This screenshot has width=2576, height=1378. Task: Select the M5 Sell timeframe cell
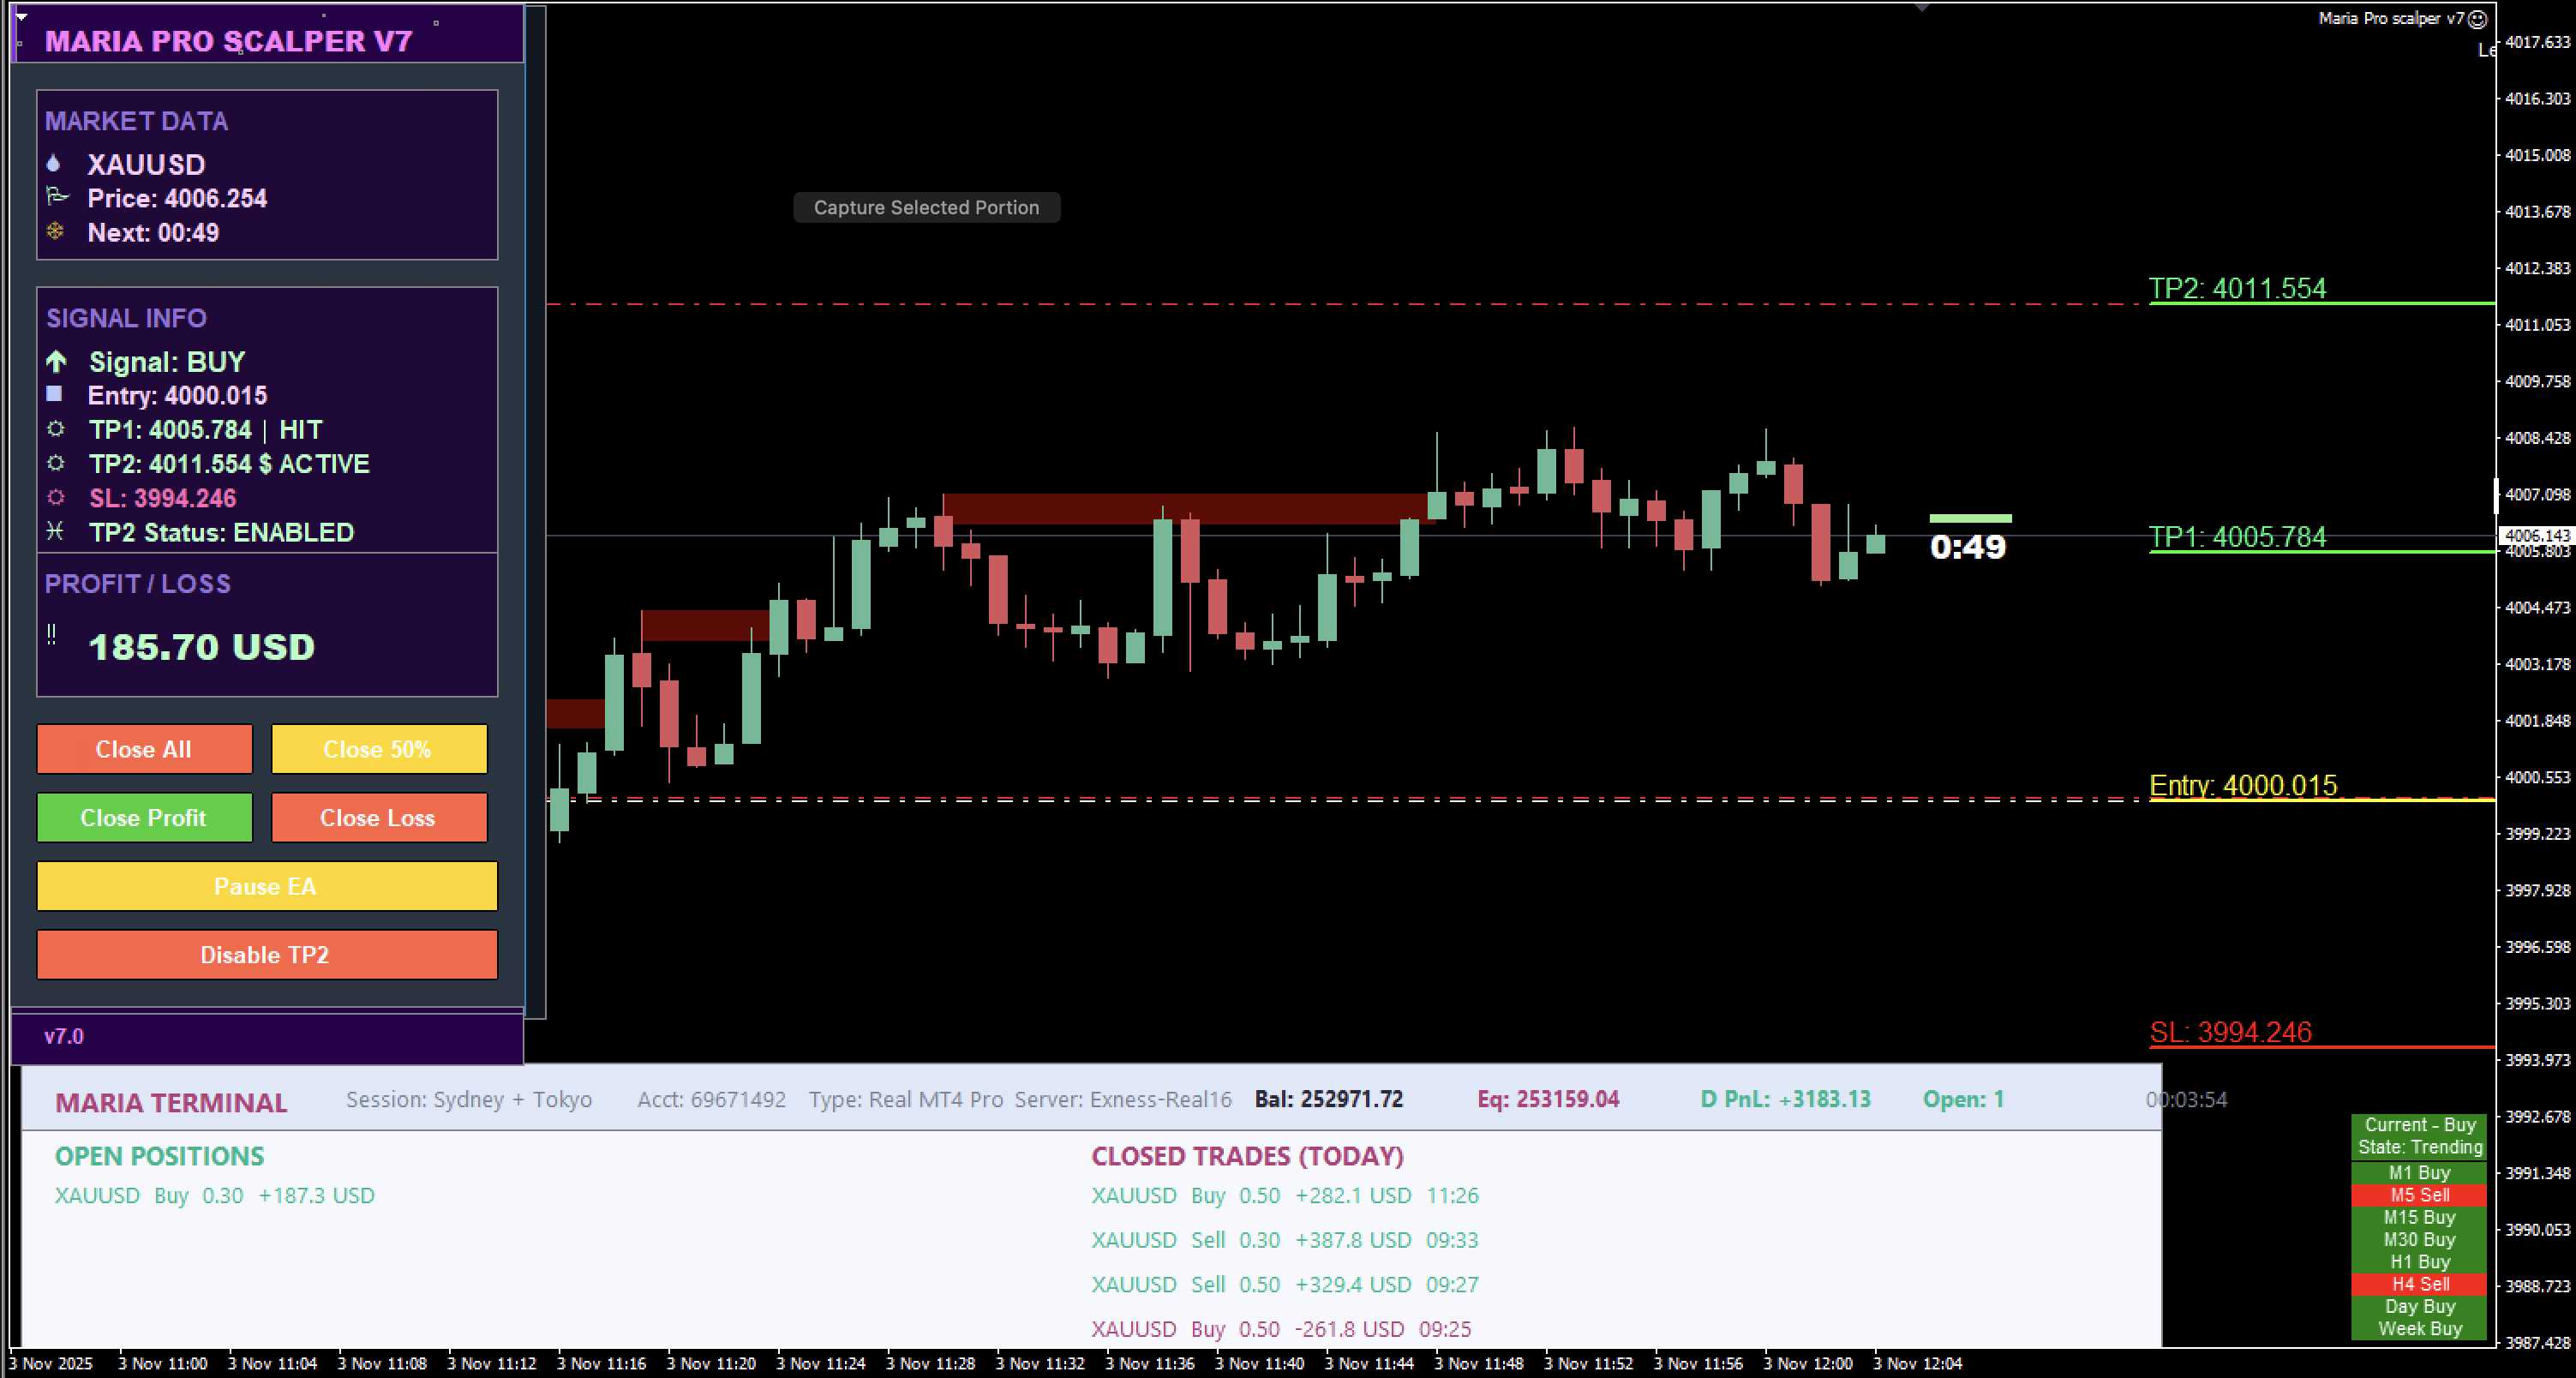[x=2418, y=1195]
